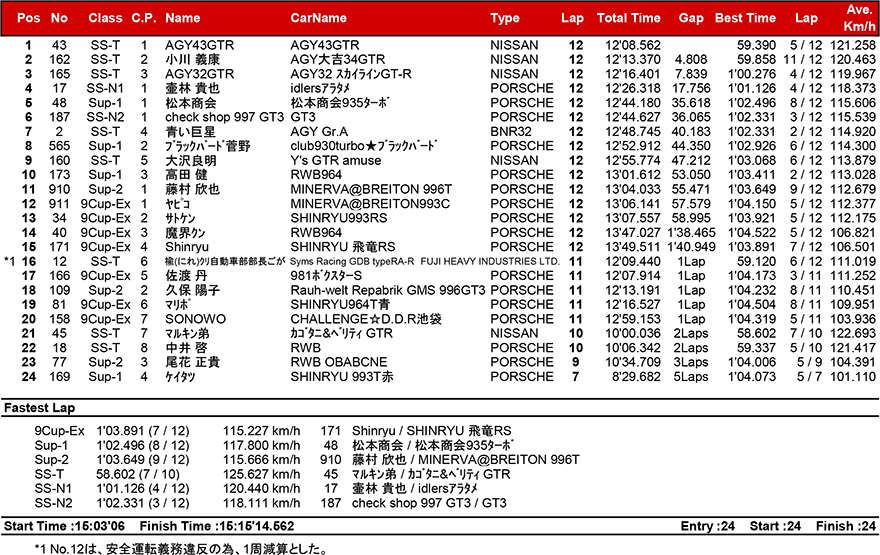
Task: Select 'Start Time :15:03'06' text
Action: click(65, 526)
